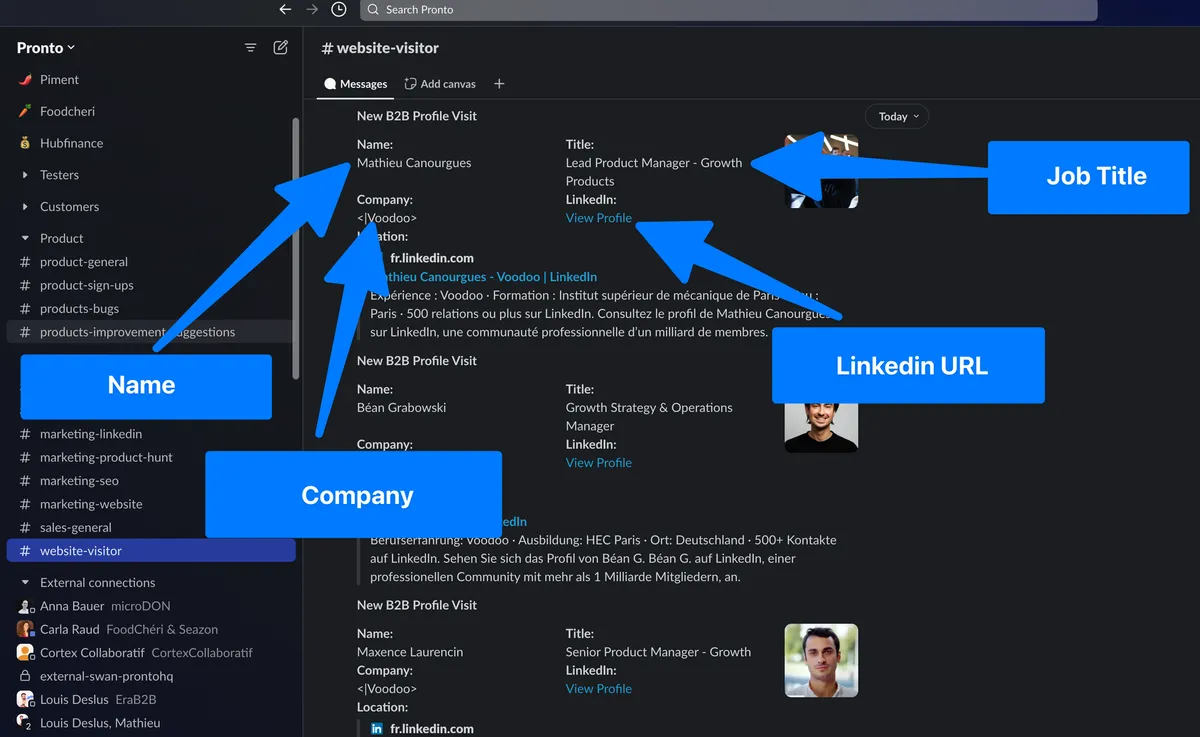Open the Mathieu Canourgues - Voodoo | LinkedIn link
The width and height of the screenshot is (1200, 737).
(484, 277)
